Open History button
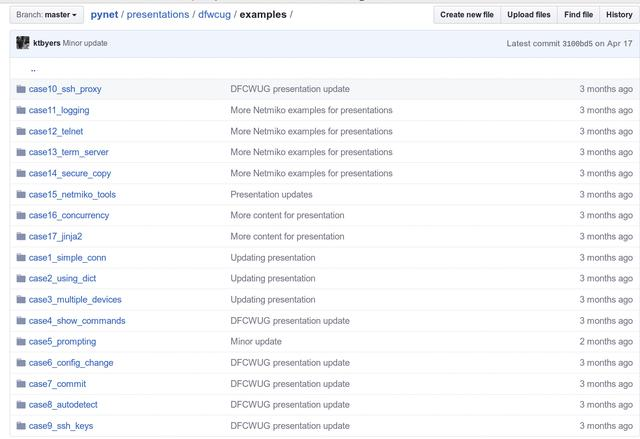The height and width of the screenshot is (439, 640). pyautogui.click(x=619, y=15)
